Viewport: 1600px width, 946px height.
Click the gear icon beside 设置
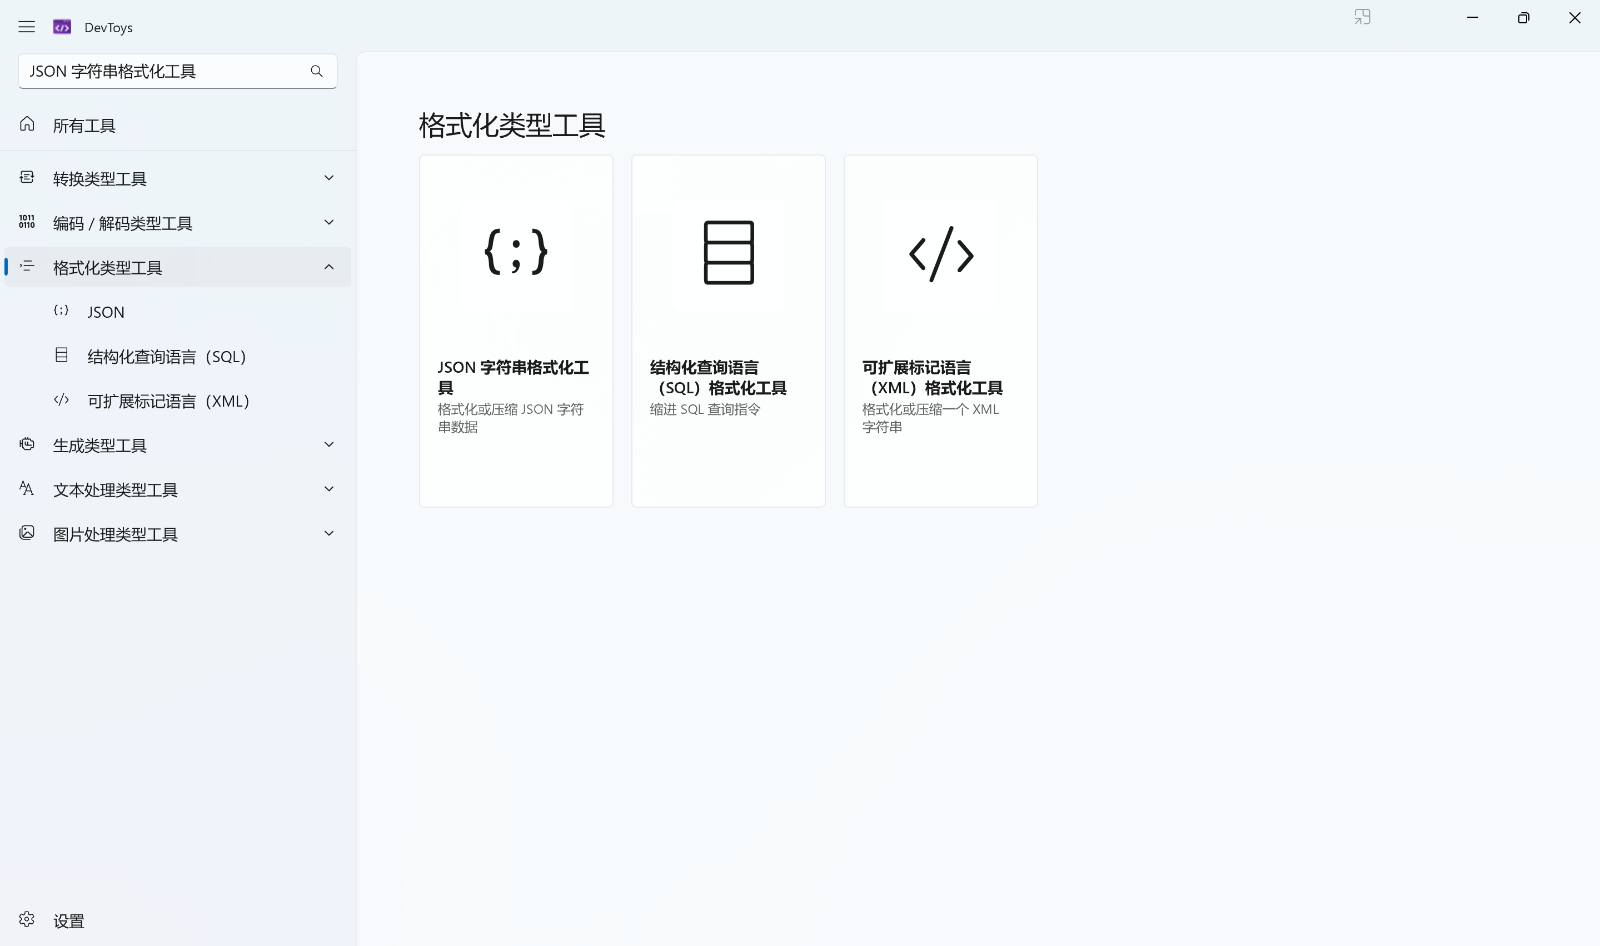27,919
